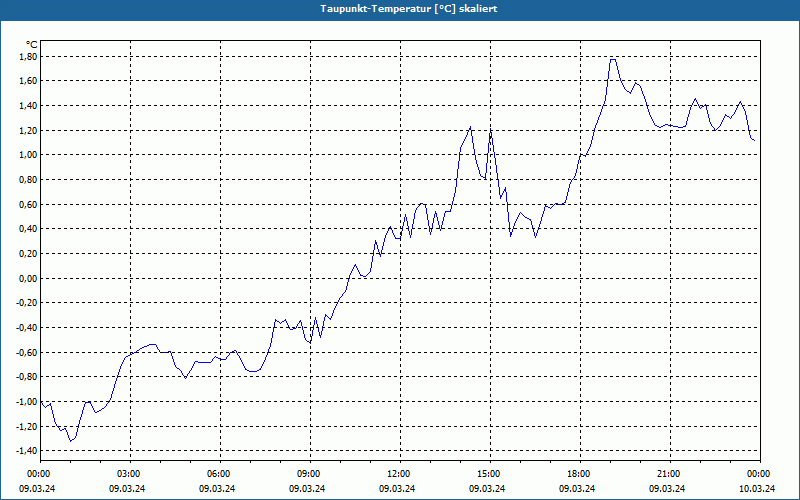Click the 18:00 time axis label

coord(580,474)
